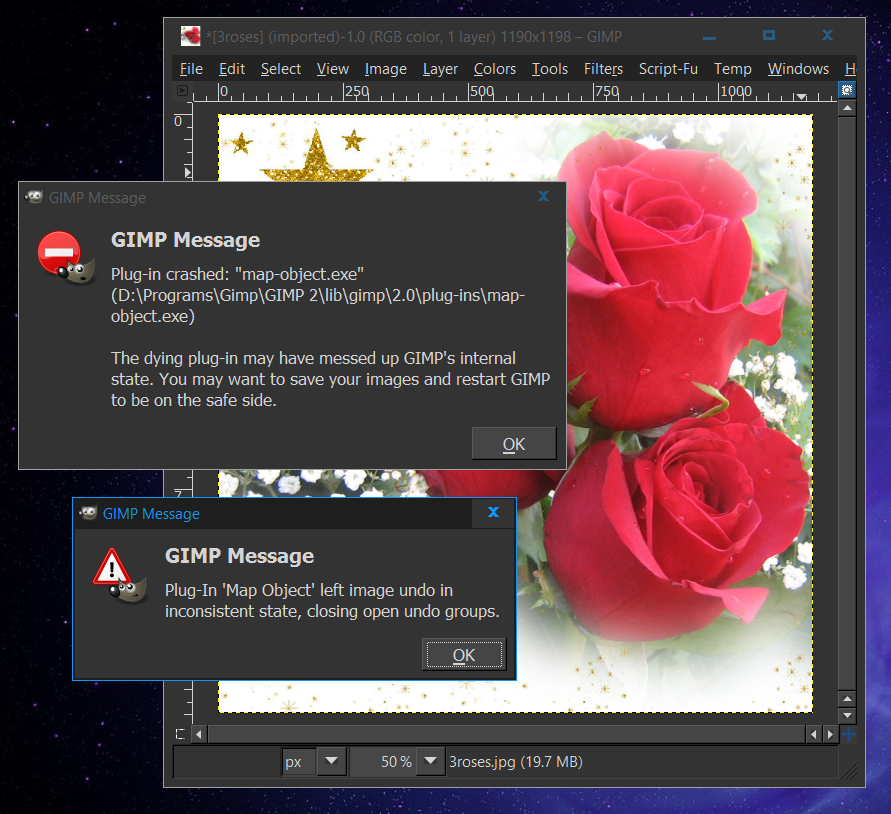Click Wilber icon in the undo warning title bar
891x814 pixels.
[88, 513]
